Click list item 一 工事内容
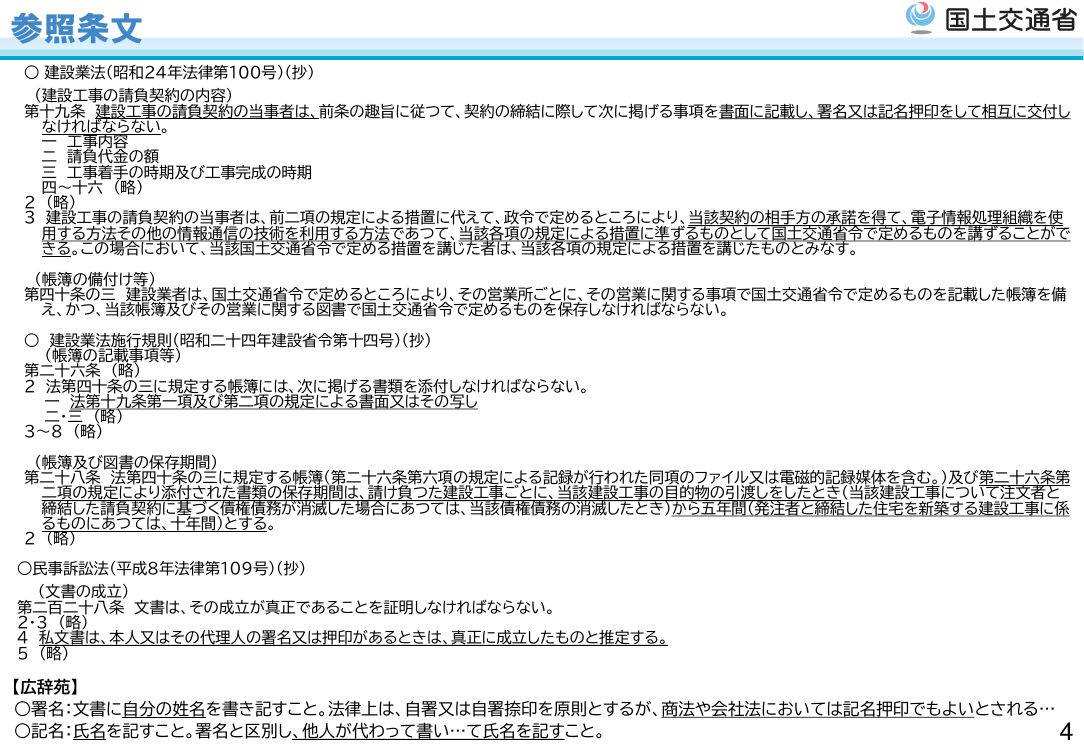 (x=85, y=142)
